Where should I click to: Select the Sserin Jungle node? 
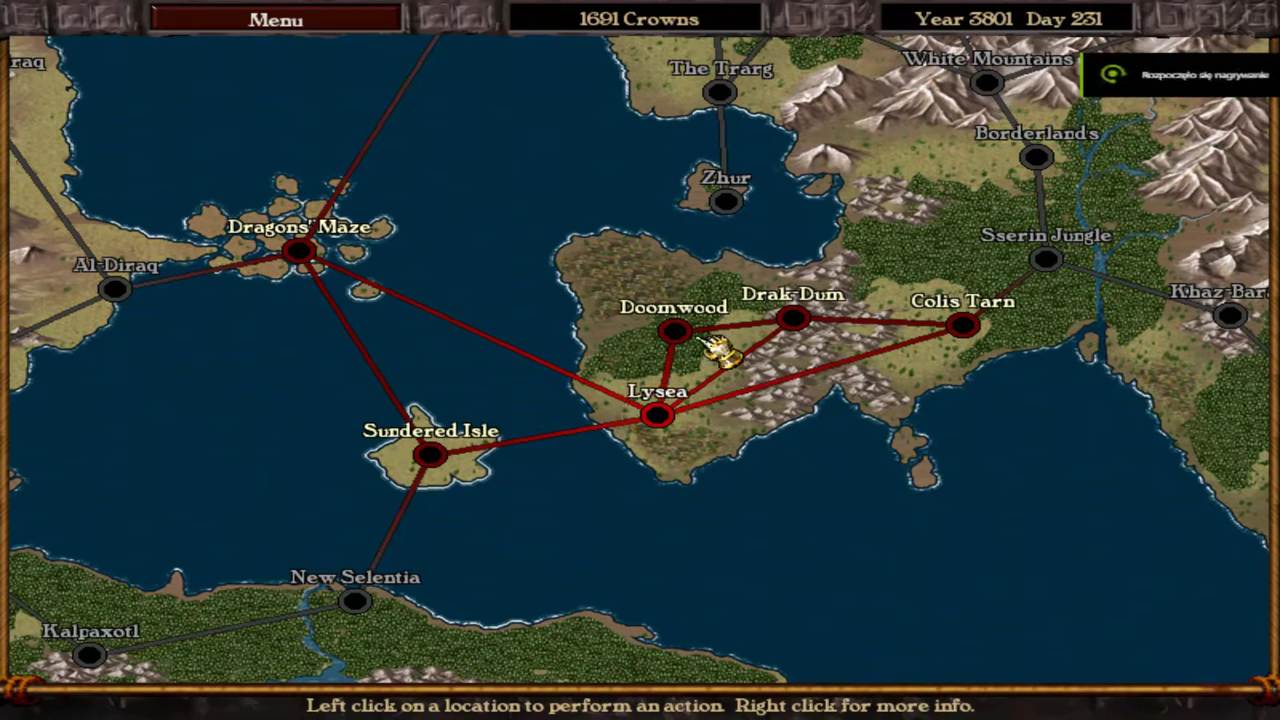pyautogui.click(x=1046, y=260)
